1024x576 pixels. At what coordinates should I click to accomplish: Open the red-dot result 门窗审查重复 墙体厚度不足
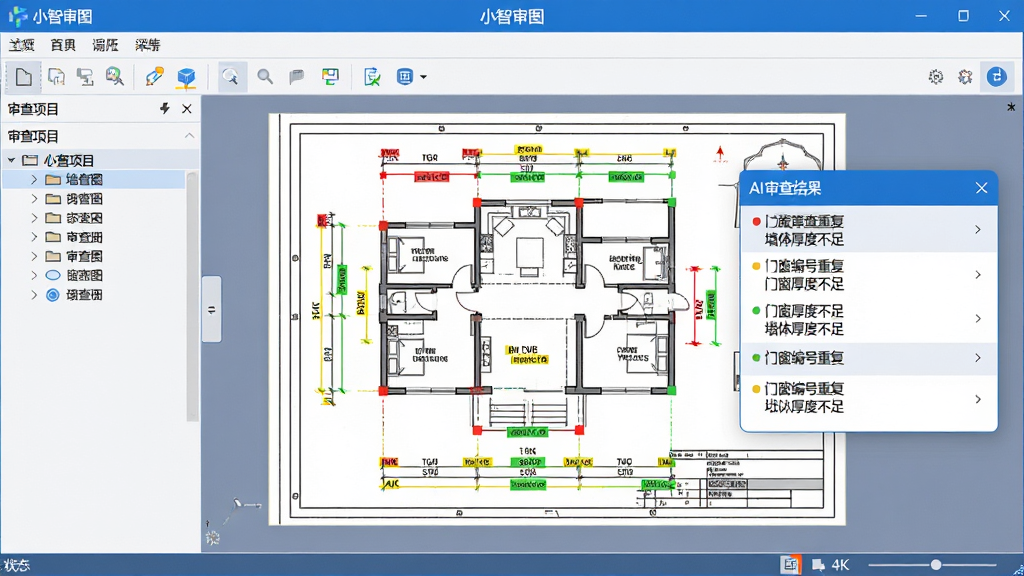click(x=869, y=230)
